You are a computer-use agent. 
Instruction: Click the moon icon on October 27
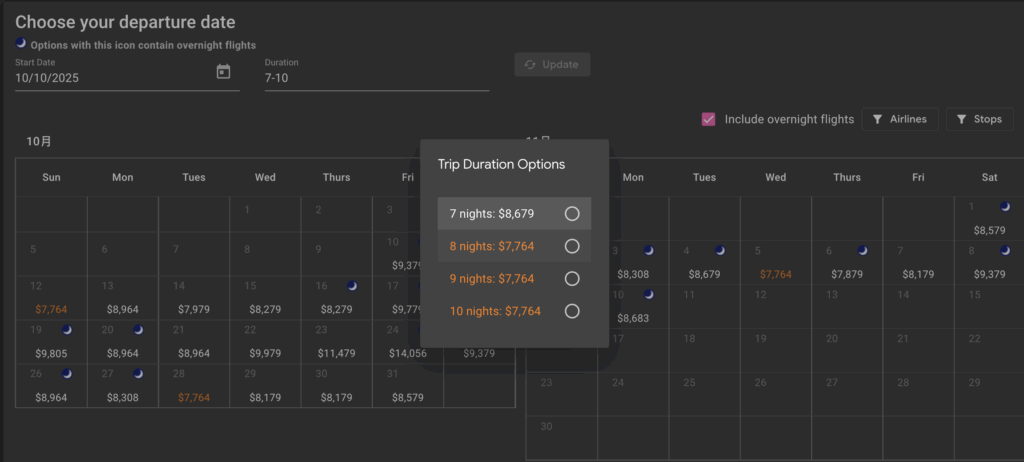[x=138, y=373]
